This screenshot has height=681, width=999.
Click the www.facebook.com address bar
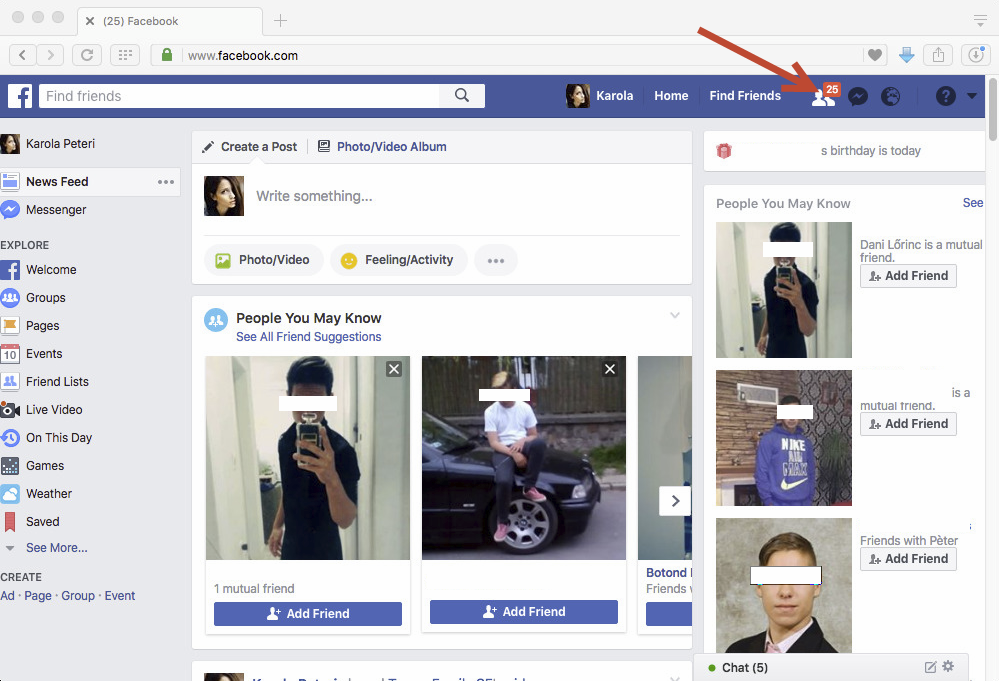(x=507, y=55)
